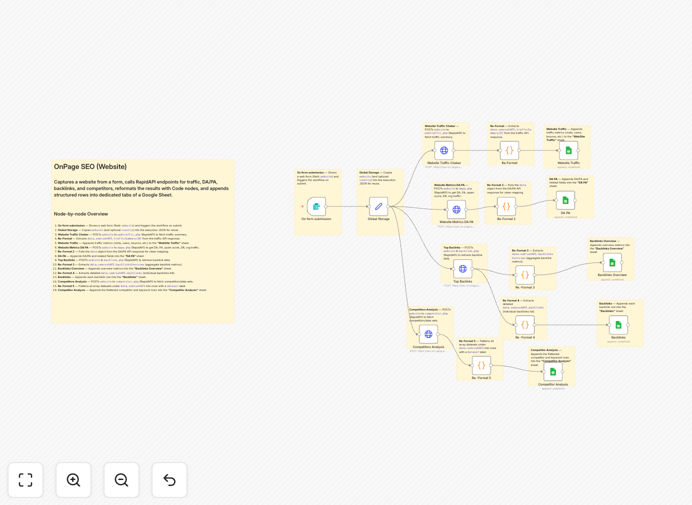
Task: Click the On form submission sticky note description
Action: tap(318, 178)
